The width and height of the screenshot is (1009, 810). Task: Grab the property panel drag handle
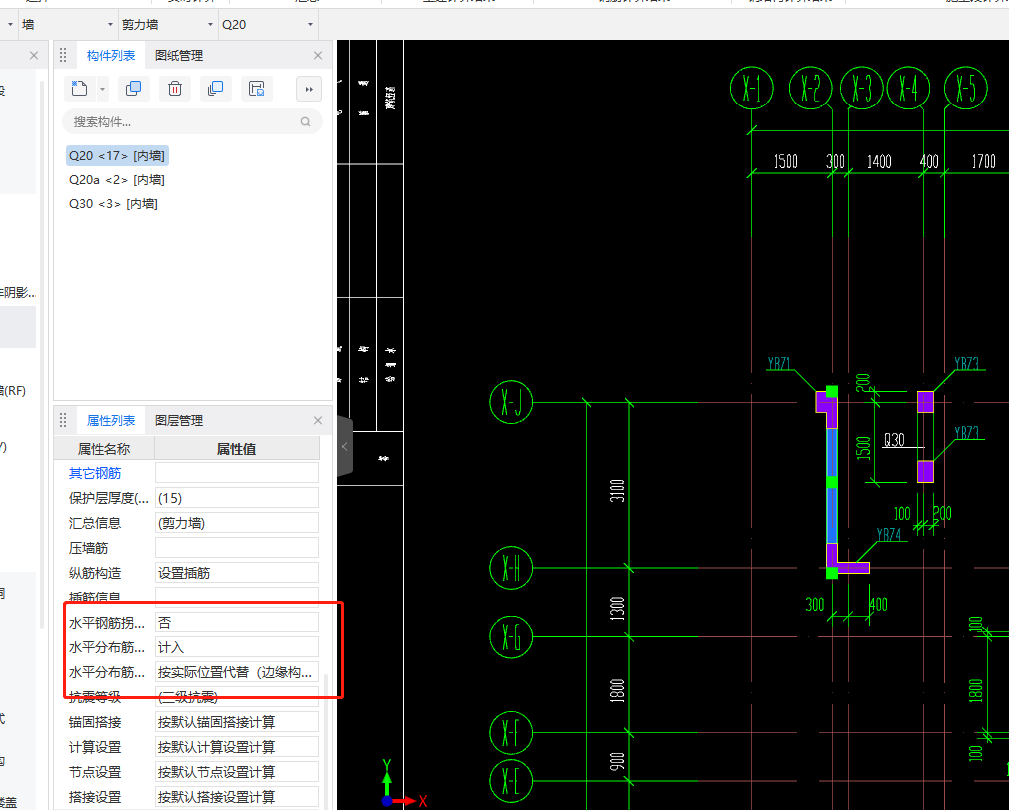pyautogui.click(x=63, y=421)
